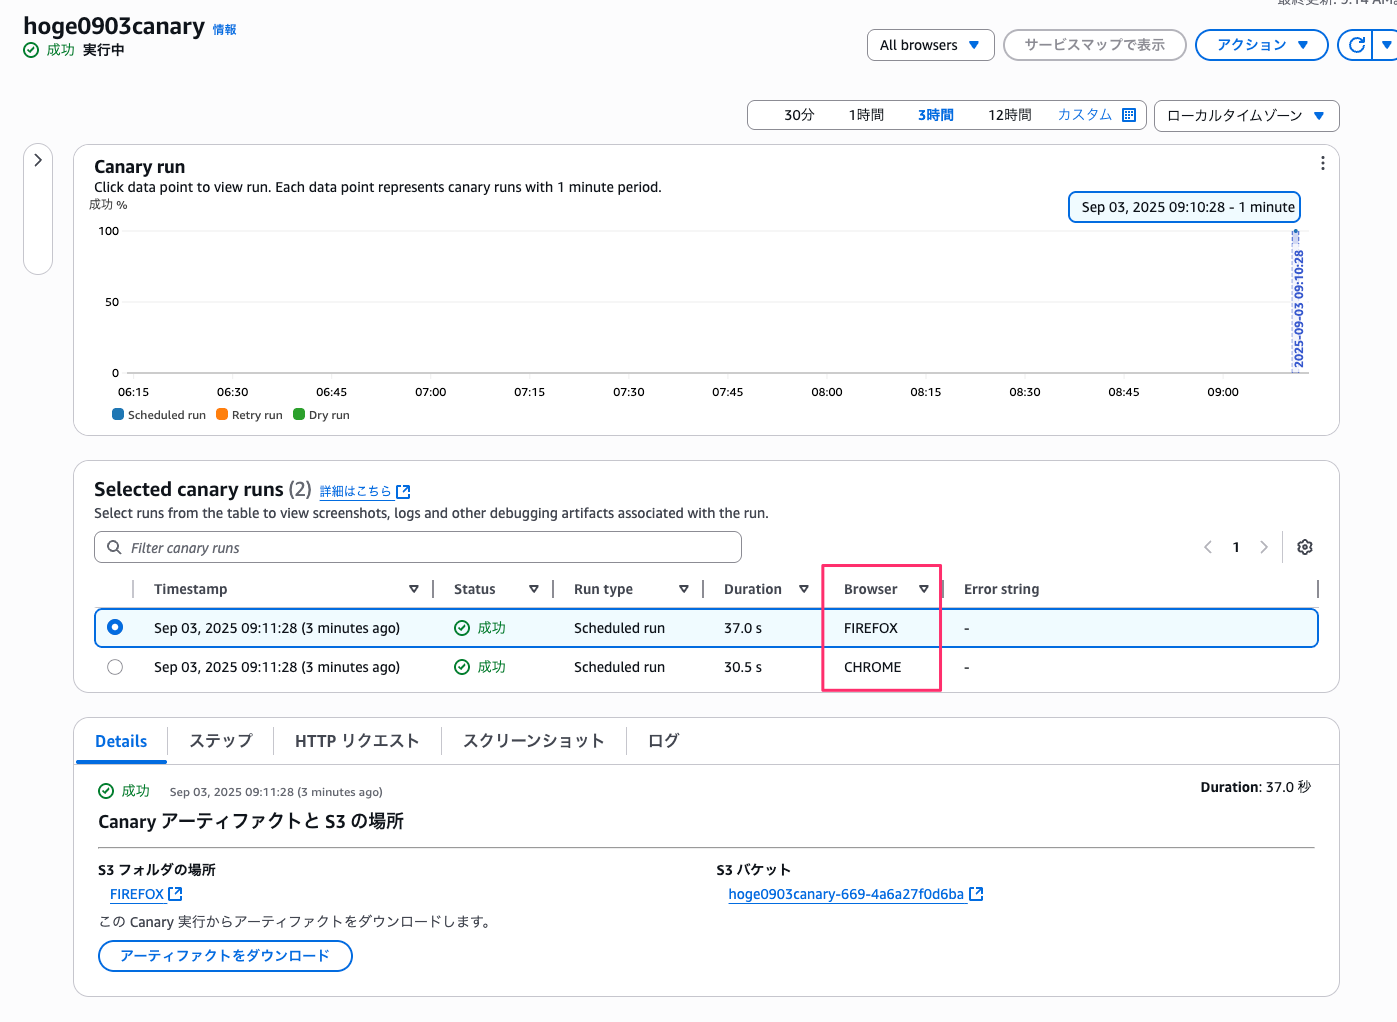Click the 情報 link next to canary name
The height and width of the screenshot is (1022, 1397).
(x=225, y=30)
